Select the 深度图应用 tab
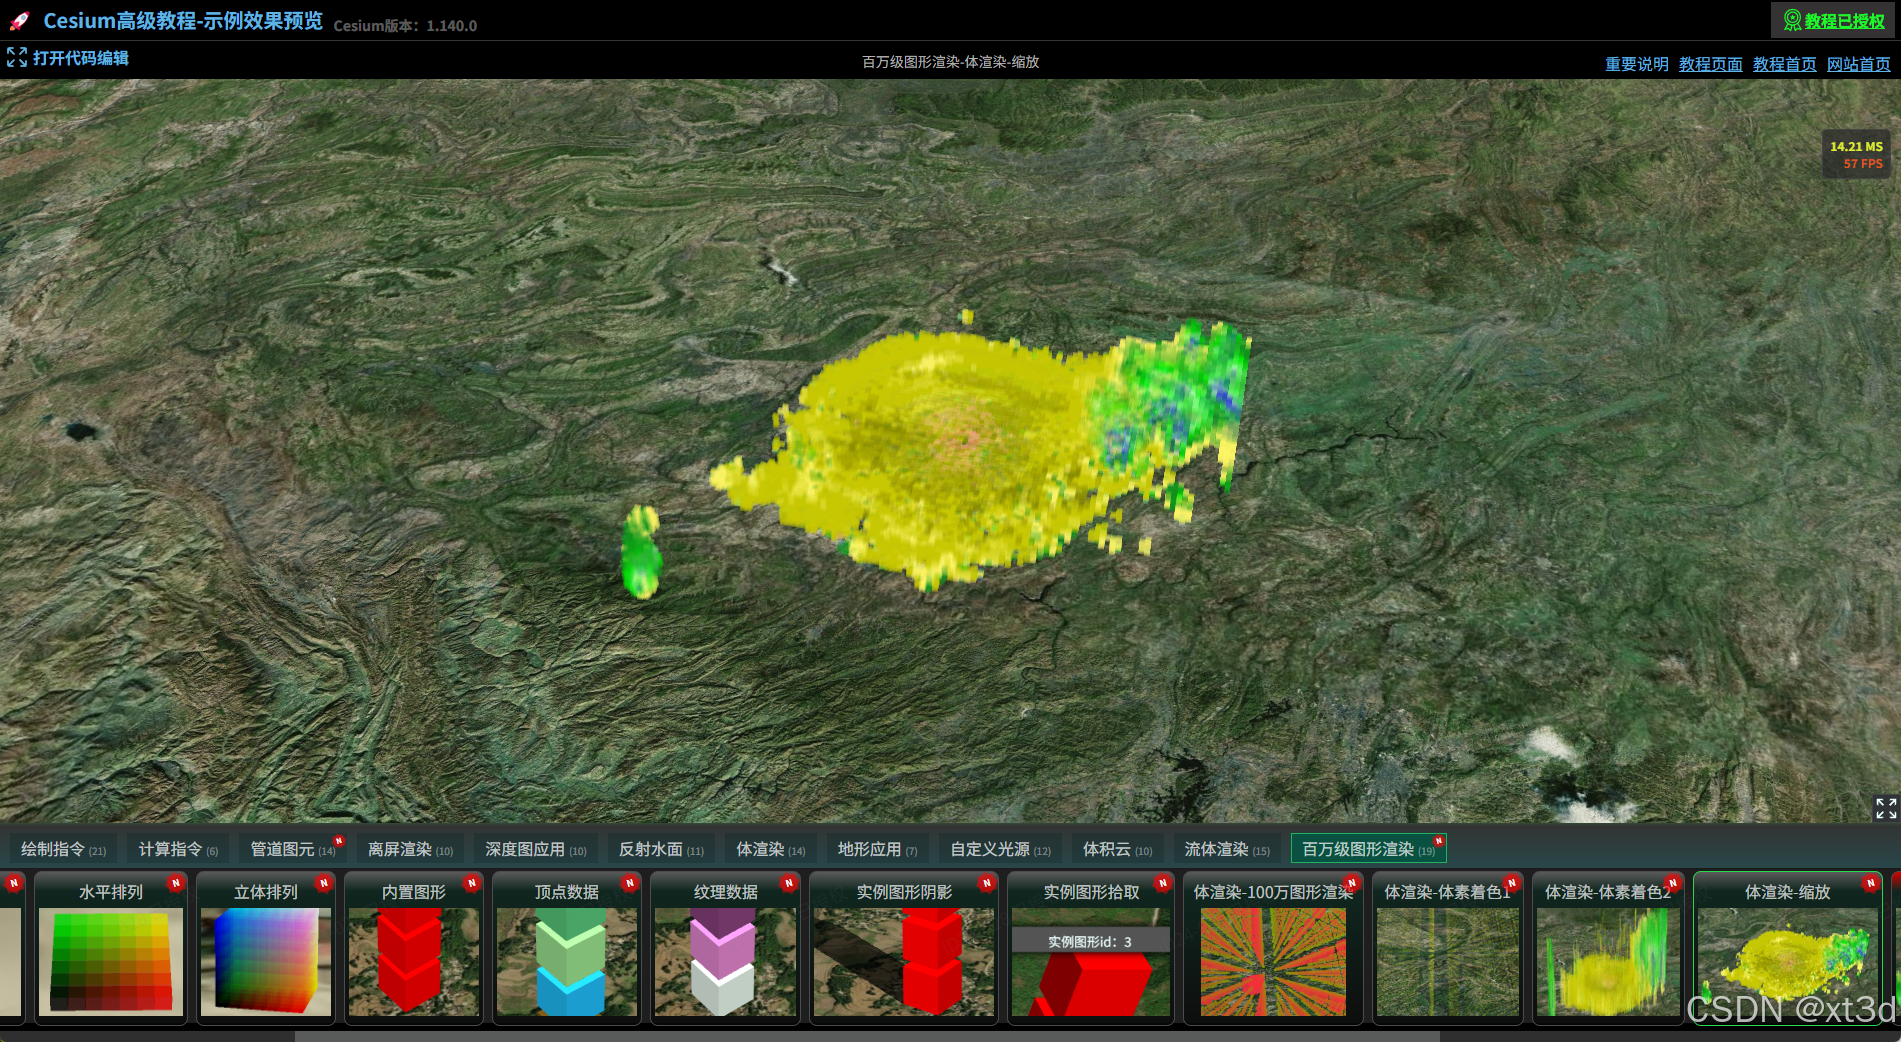The image size is (1901, 1042). [x=536, y=849]
